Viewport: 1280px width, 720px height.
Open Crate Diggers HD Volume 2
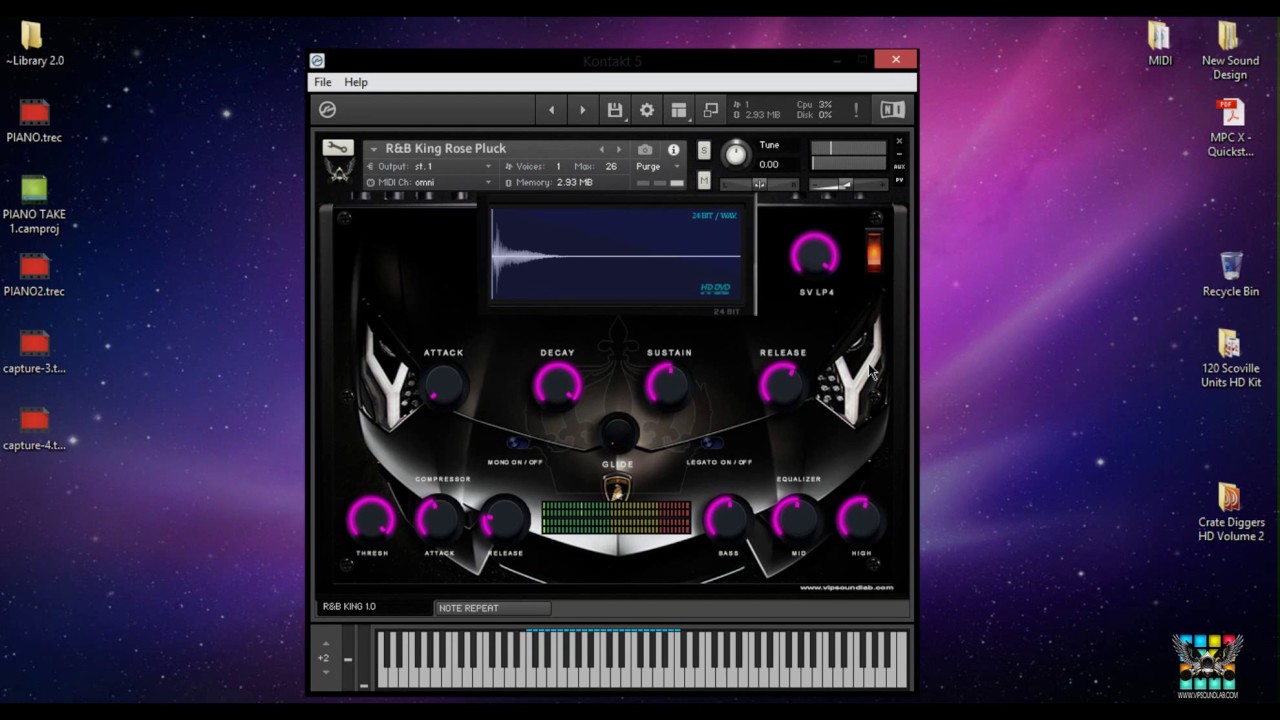[1231, 513]
